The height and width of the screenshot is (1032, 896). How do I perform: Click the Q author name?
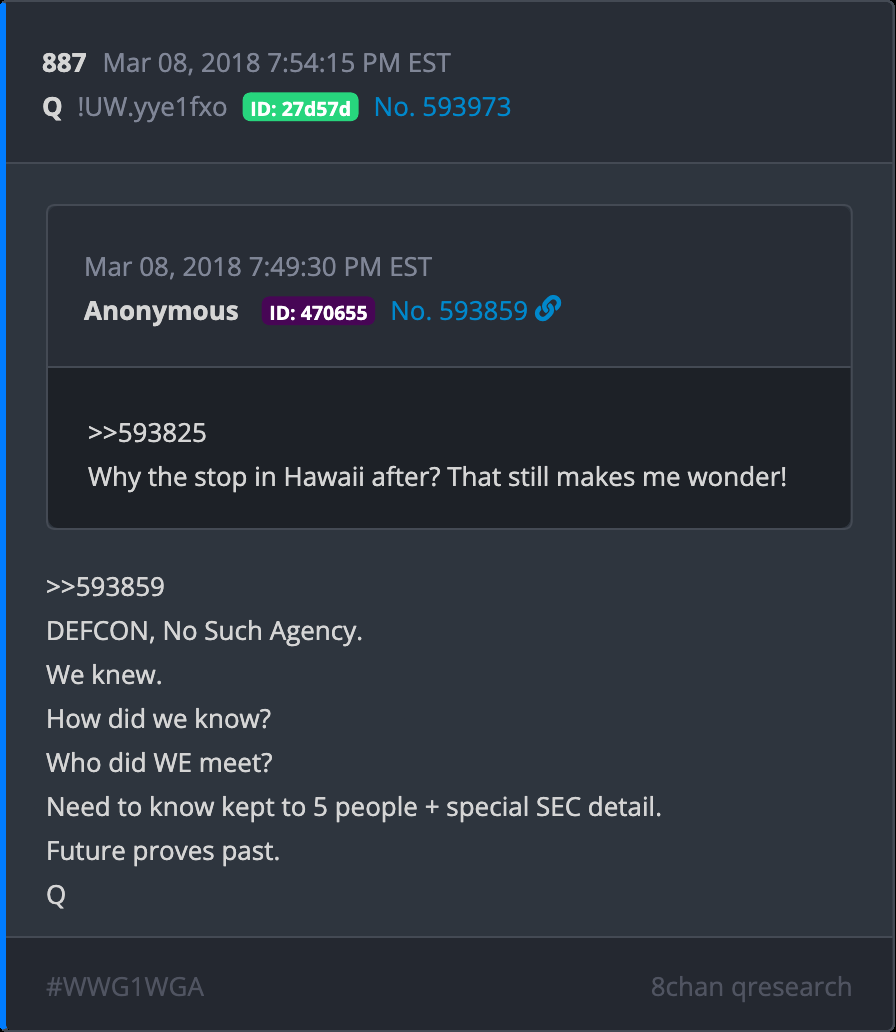[52, 107]
